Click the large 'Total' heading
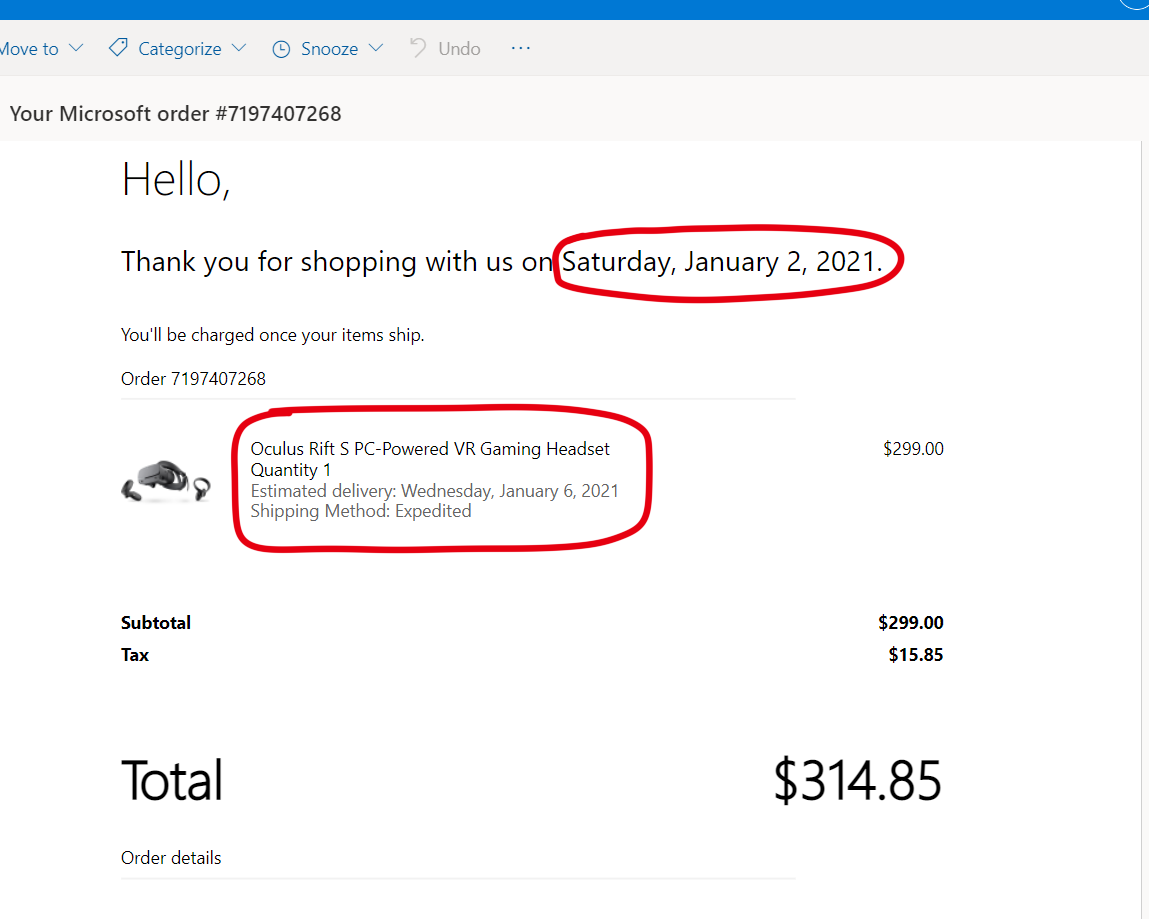Screen dimensions: 1149x919 coord(172,780)
